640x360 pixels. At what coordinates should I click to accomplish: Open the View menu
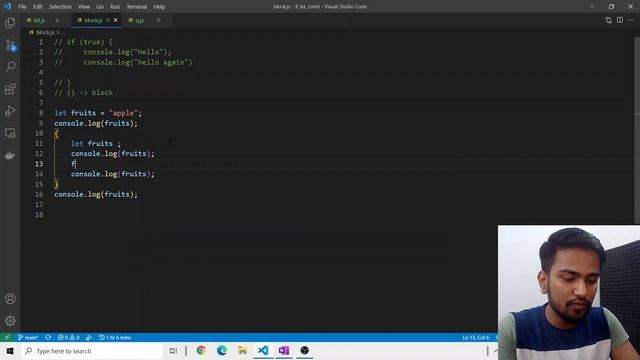coord(84,7)
